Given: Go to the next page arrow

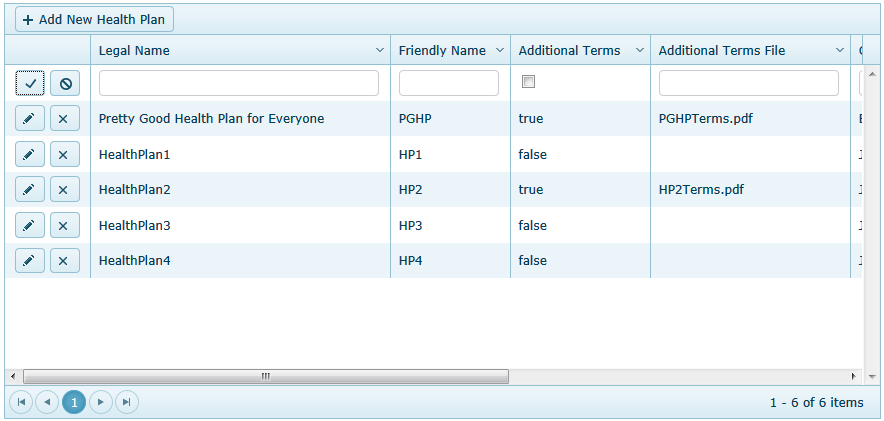Looking at the screenshot, I should (x=100, y=402).
